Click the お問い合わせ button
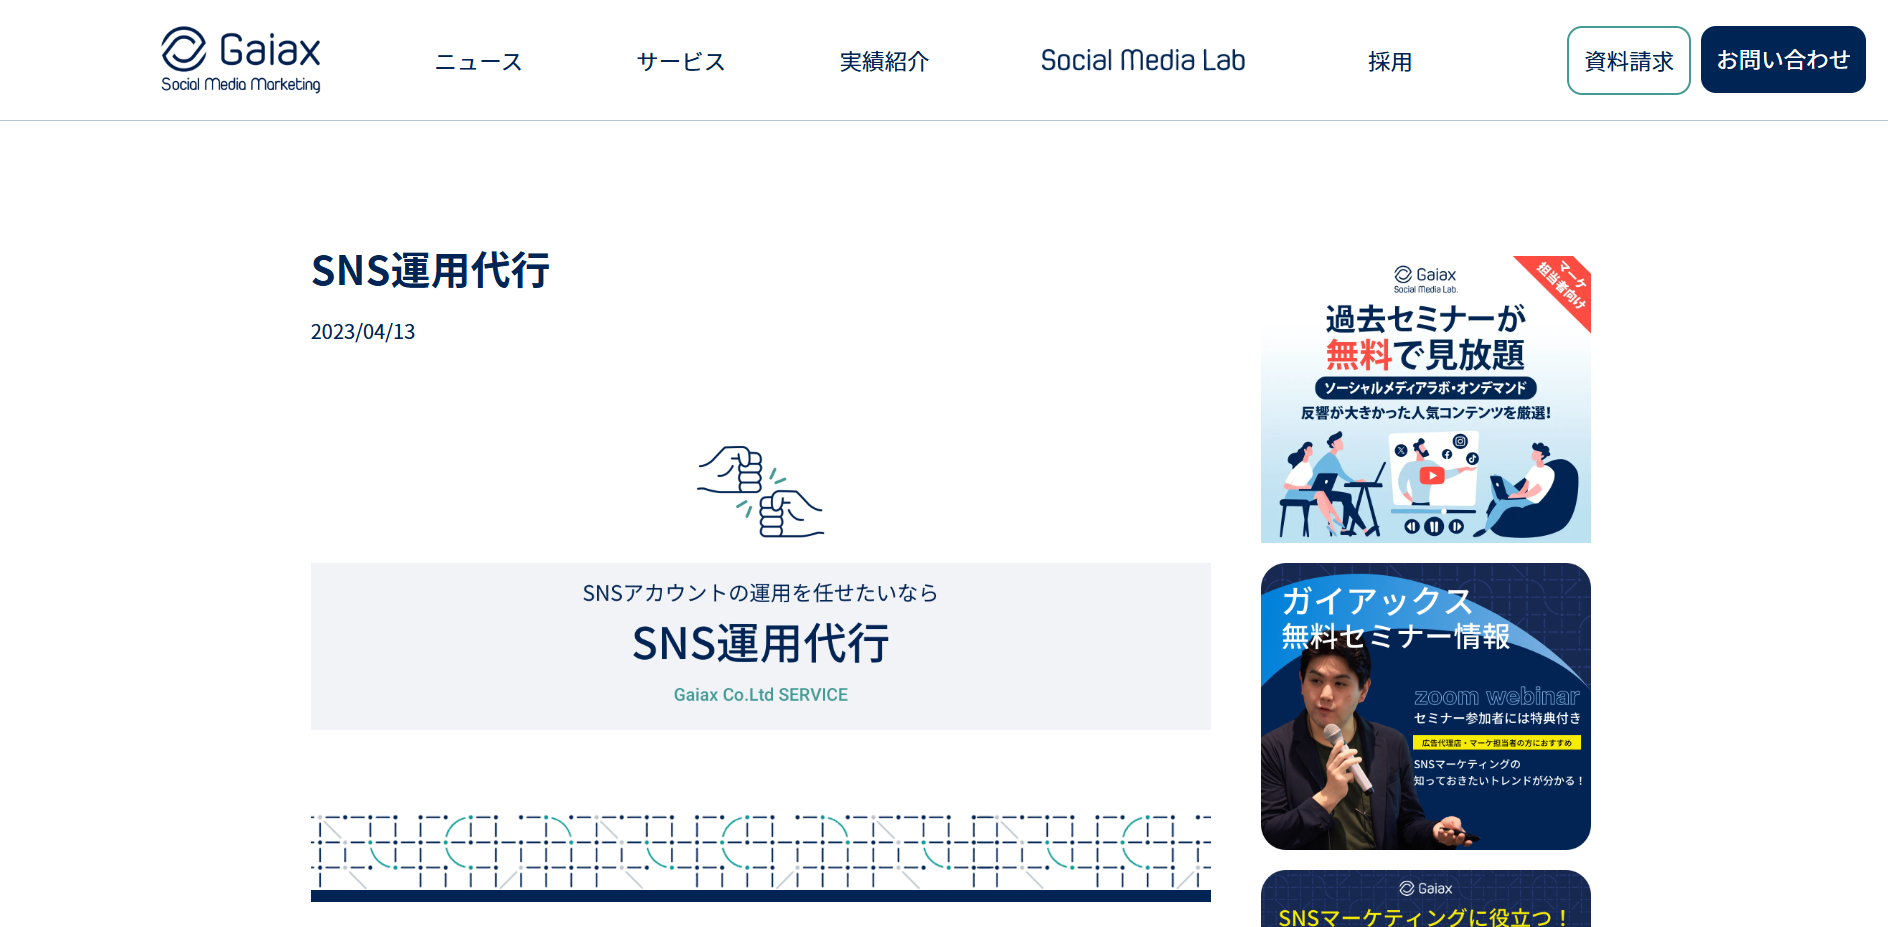1888x927 pixels. pos(1783,60)
